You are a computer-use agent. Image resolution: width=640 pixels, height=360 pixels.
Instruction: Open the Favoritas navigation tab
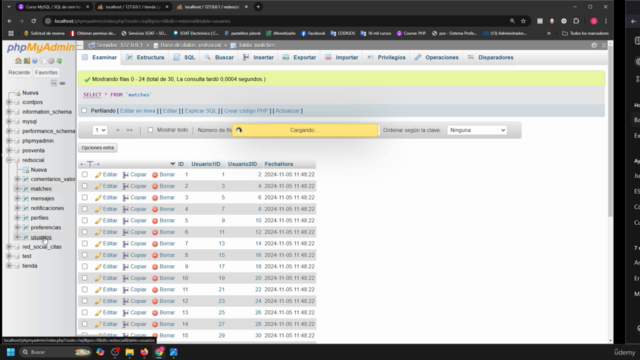46,72
